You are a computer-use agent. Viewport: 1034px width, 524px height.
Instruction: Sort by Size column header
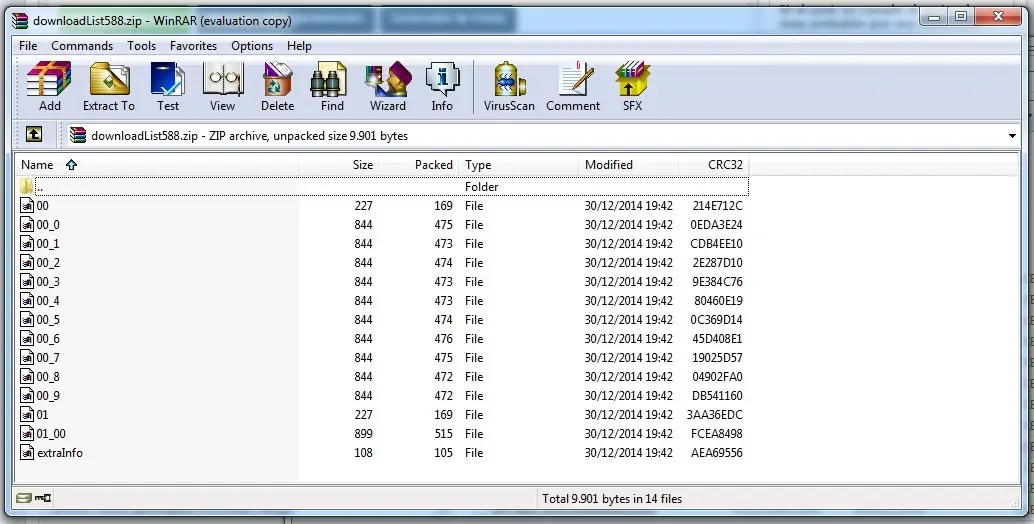pyautogui.click(x=338, y=165)
